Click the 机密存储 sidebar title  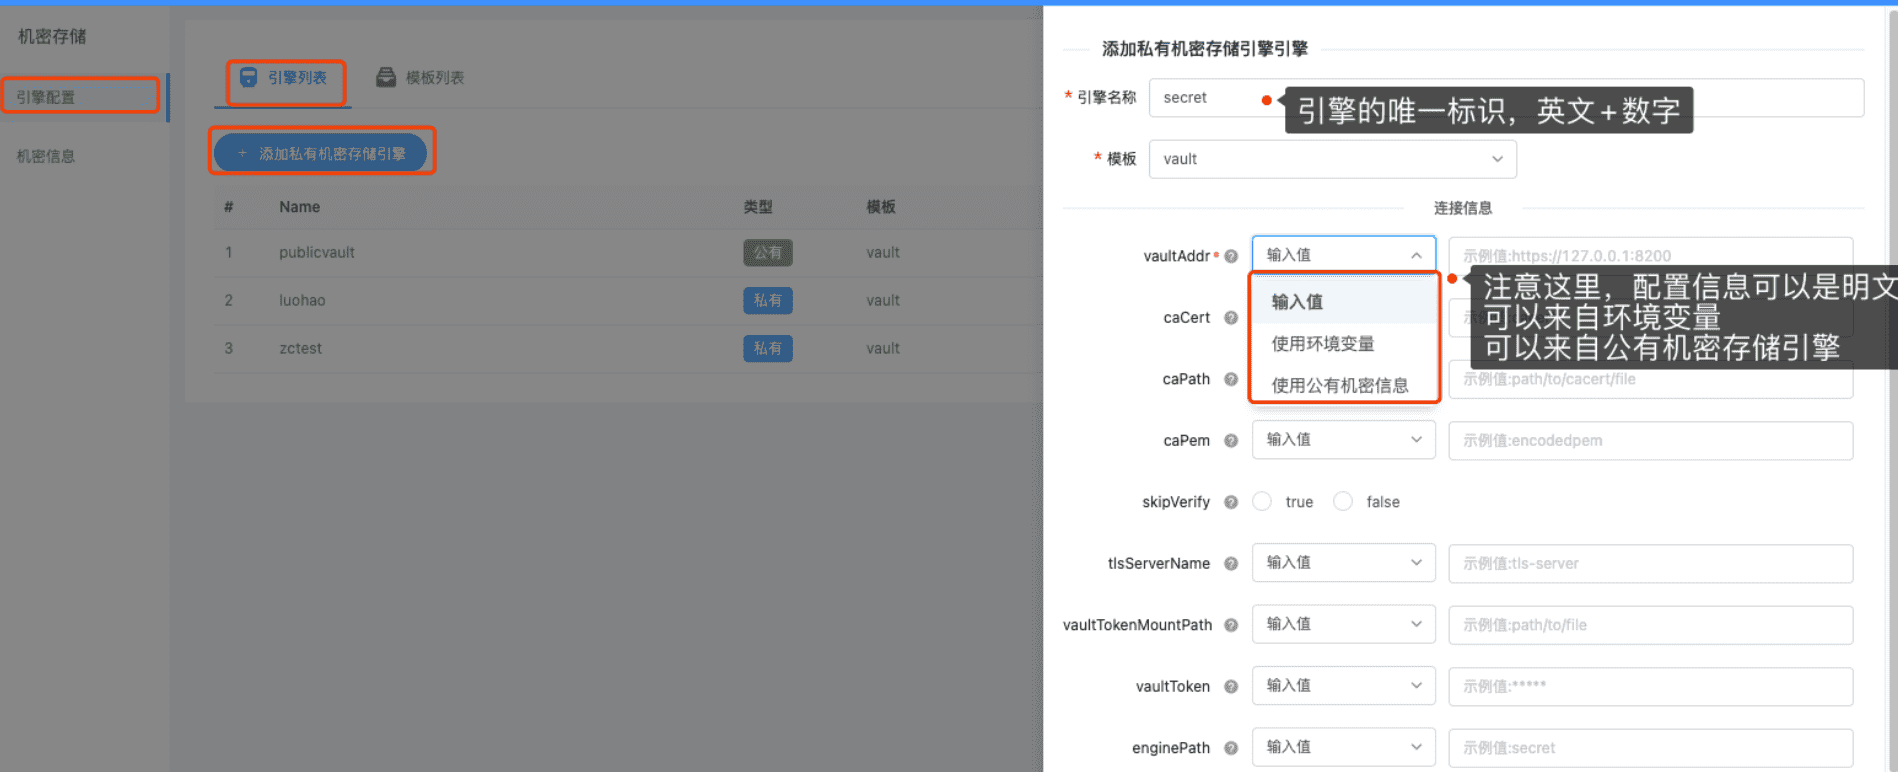[52, 37]
